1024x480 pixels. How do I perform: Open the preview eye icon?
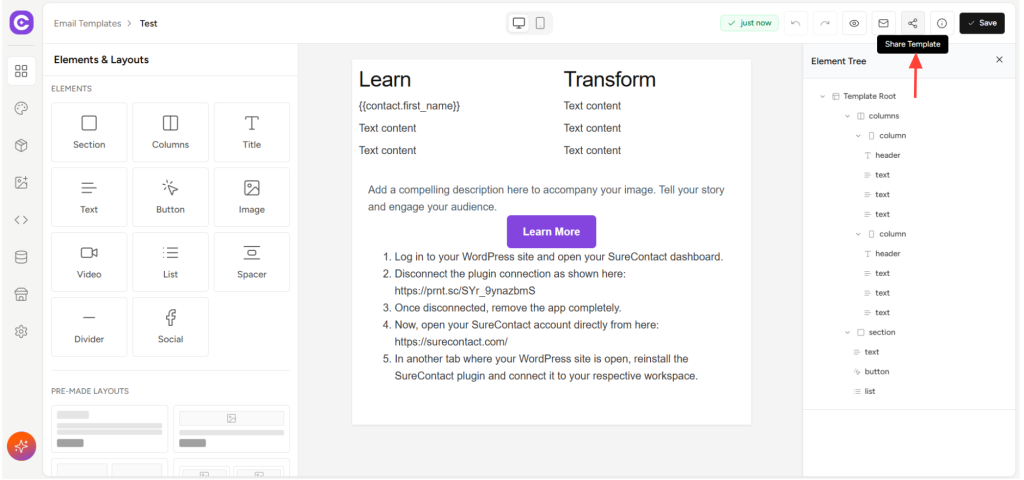854,23
